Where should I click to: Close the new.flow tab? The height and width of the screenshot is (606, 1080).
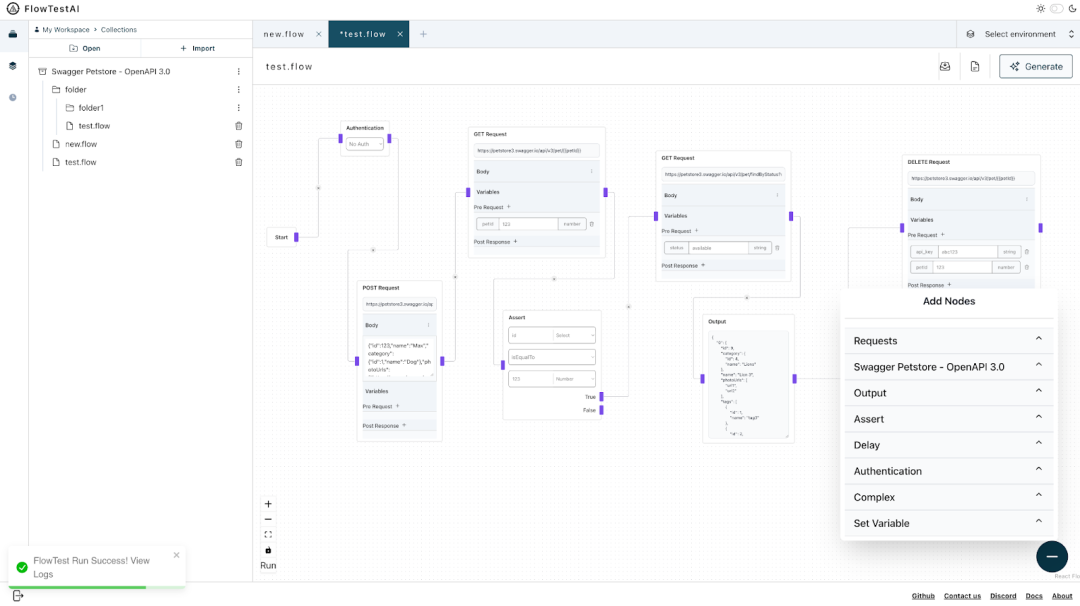pos(319,34)
